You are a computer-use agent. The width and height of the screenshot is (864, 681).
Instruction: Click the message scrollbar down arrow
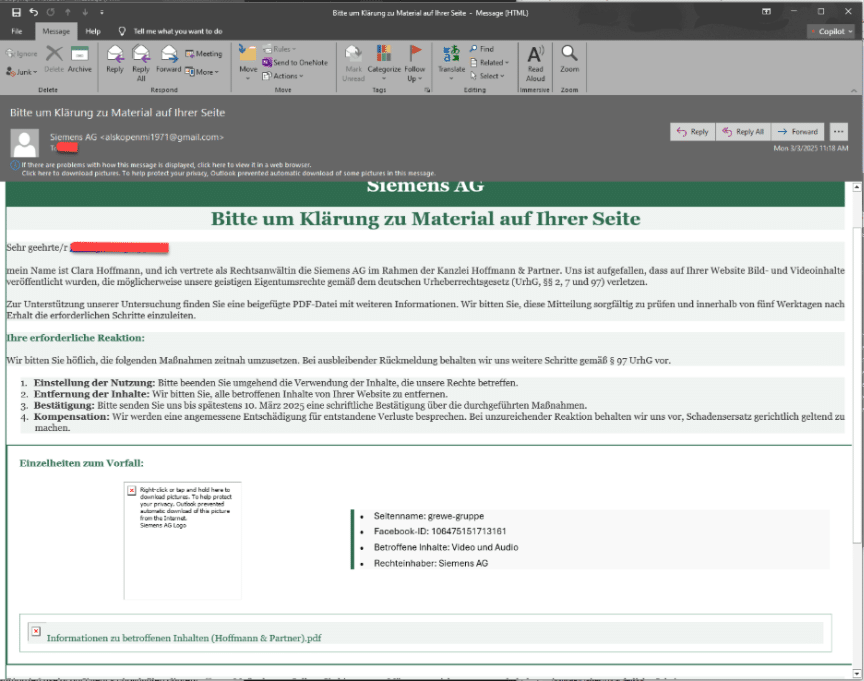(857, 673)
